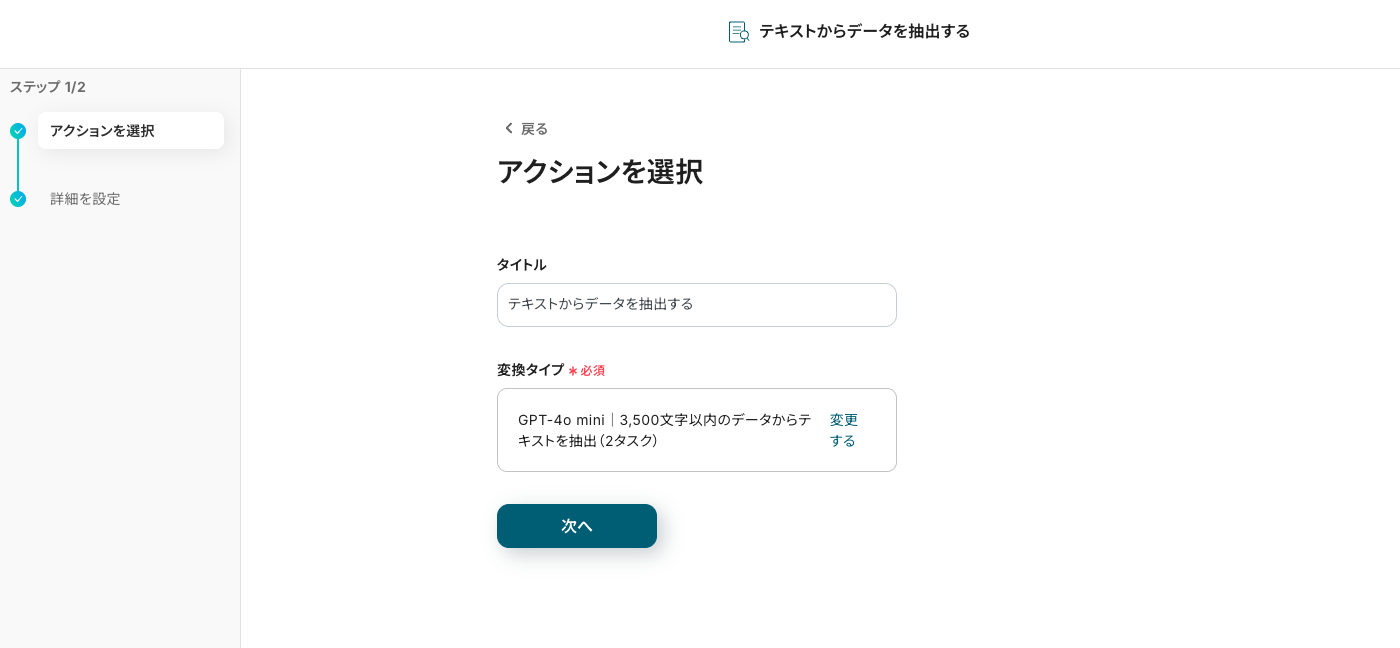Viewport: 1400px width, 648px height.
Task: Click the (2タスク) text in conversion type
Action: (x=628, y=441)
